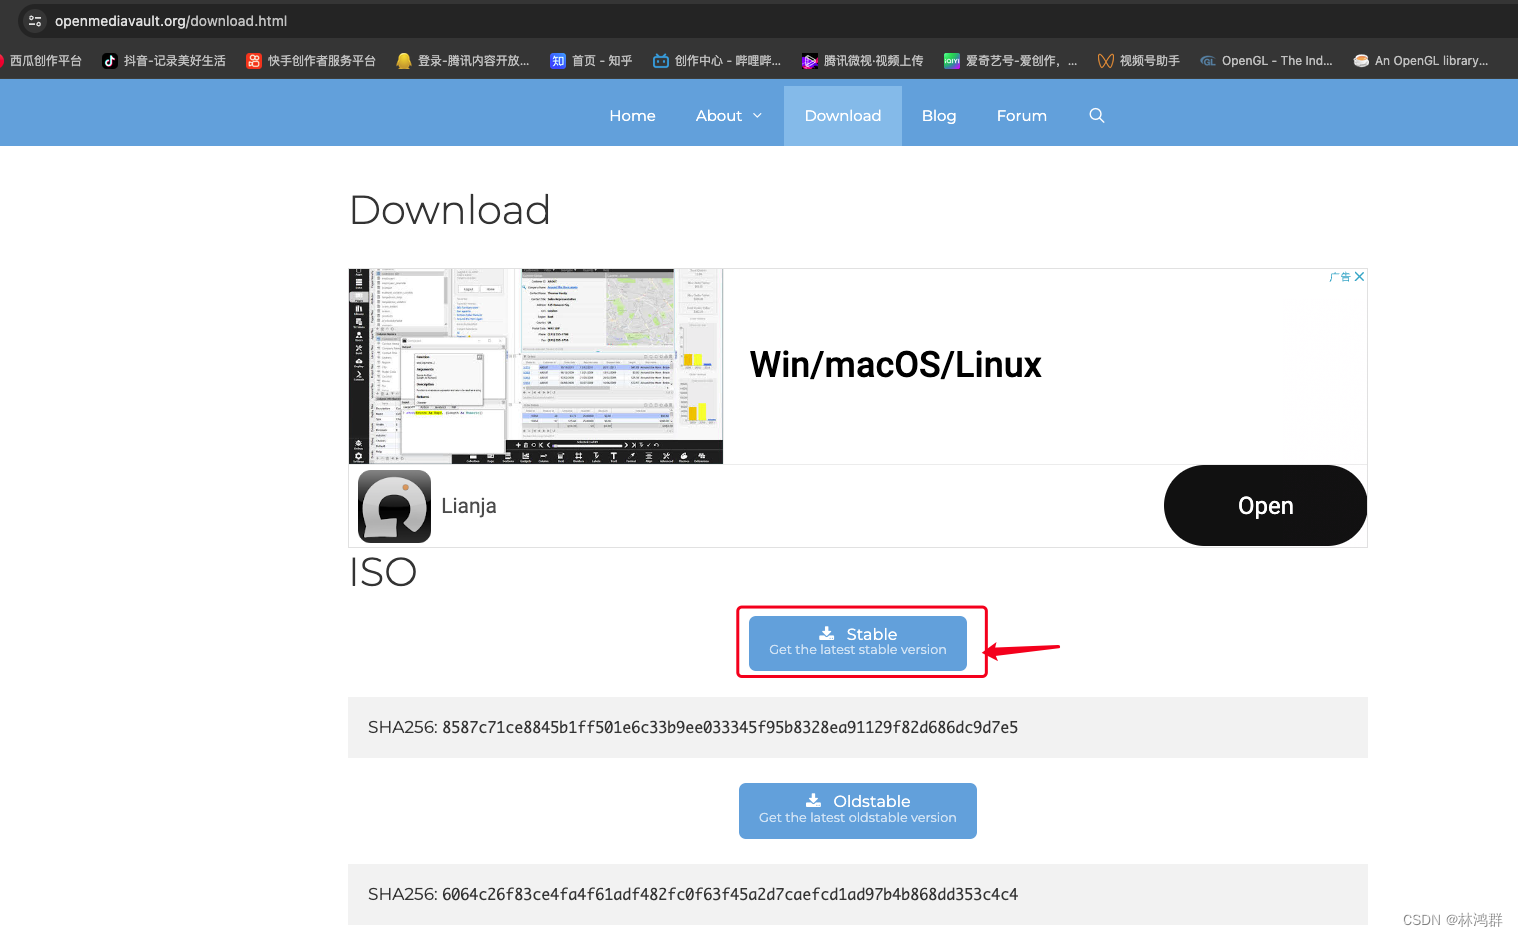Select the Download nav tab

842,116
